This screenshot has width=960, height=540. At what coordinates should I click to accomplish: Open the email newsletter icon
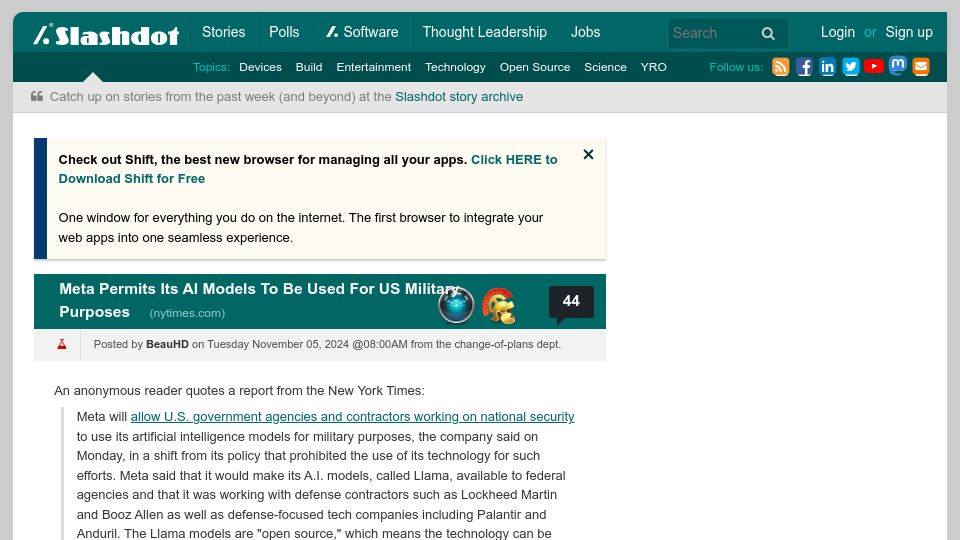(x=921, y=67)
